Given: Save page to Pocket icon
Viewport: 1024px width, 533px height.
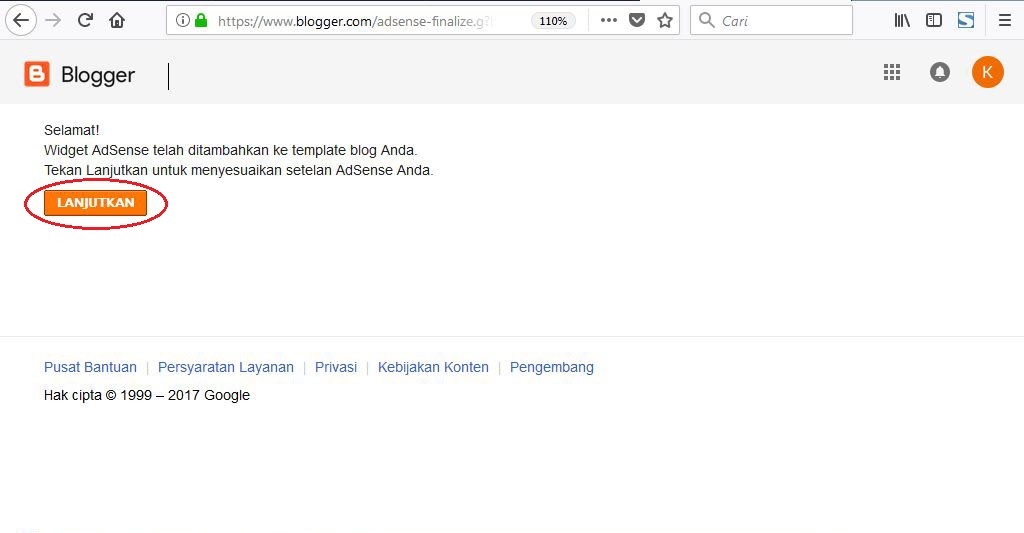Looking at the screenshot, I should [x=637, y=21].
